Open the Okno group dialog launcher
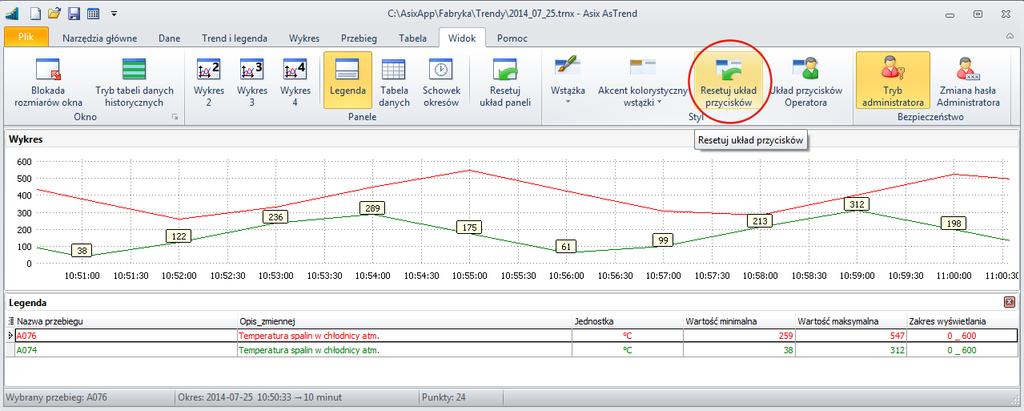1024x411 pixels. 175,117
